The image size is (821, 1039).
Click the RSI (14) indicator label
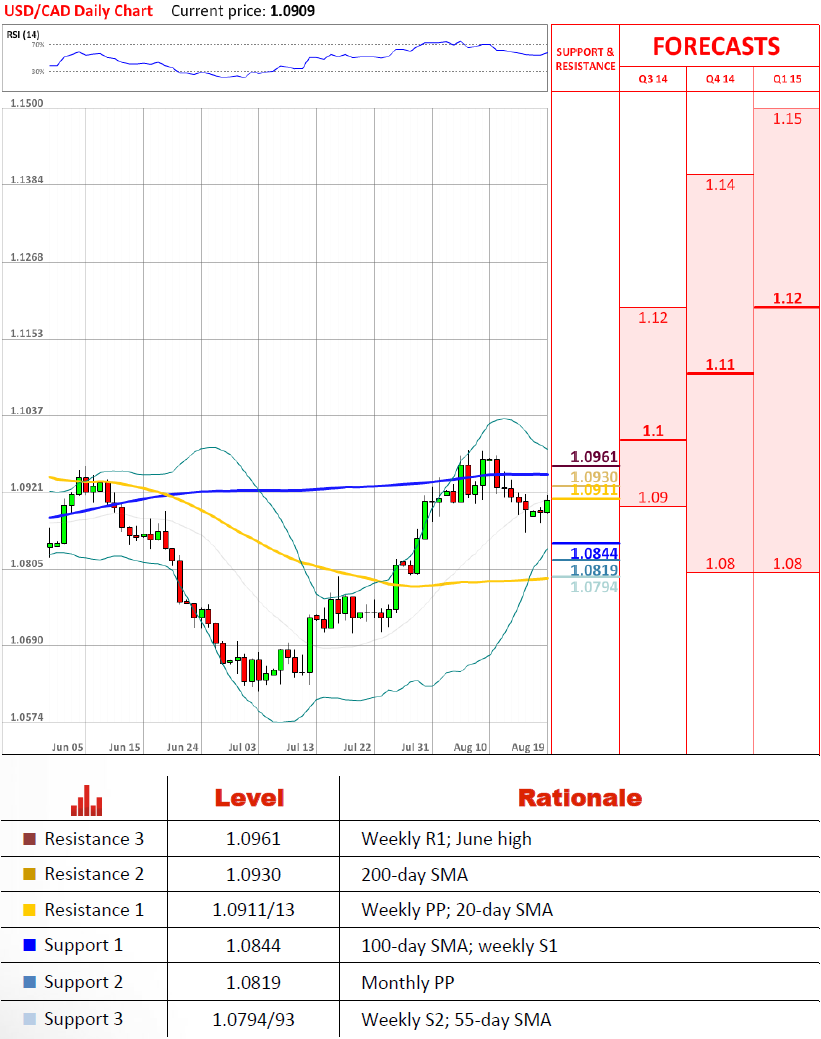tap(23, 34)
